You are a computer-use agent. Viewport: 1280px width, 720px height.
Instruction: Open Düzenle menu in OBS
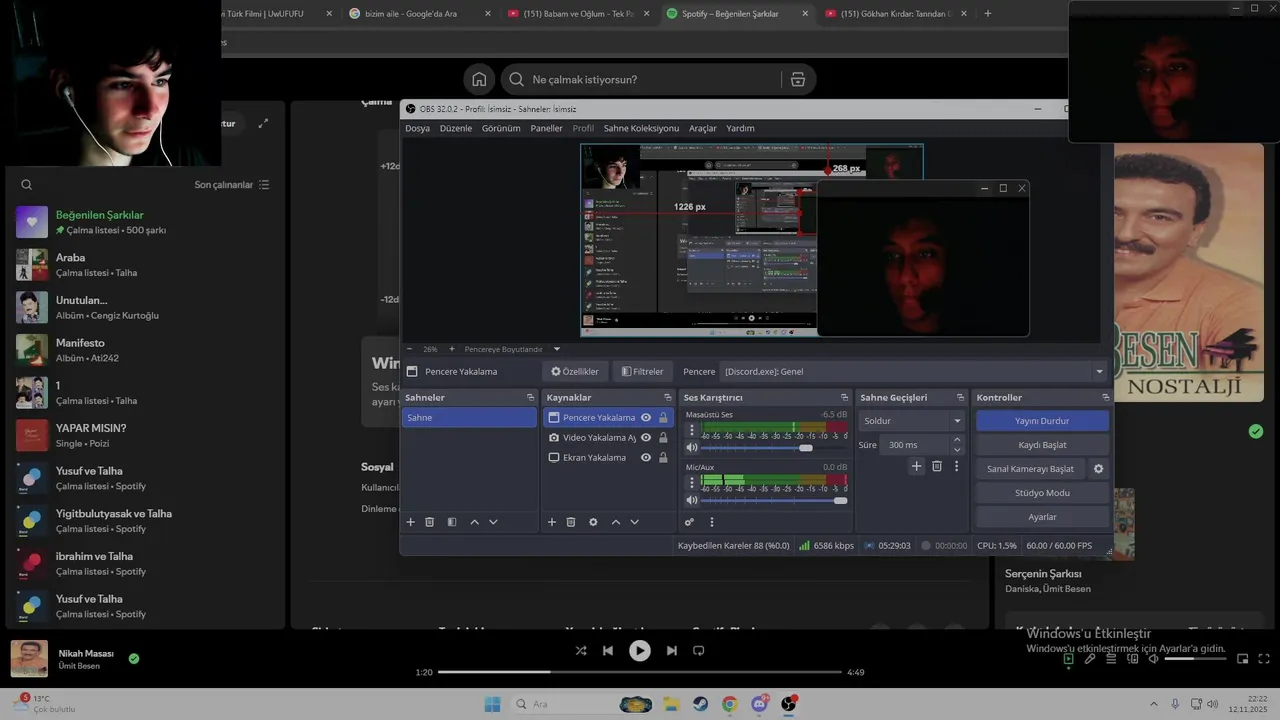click(456, 128)
